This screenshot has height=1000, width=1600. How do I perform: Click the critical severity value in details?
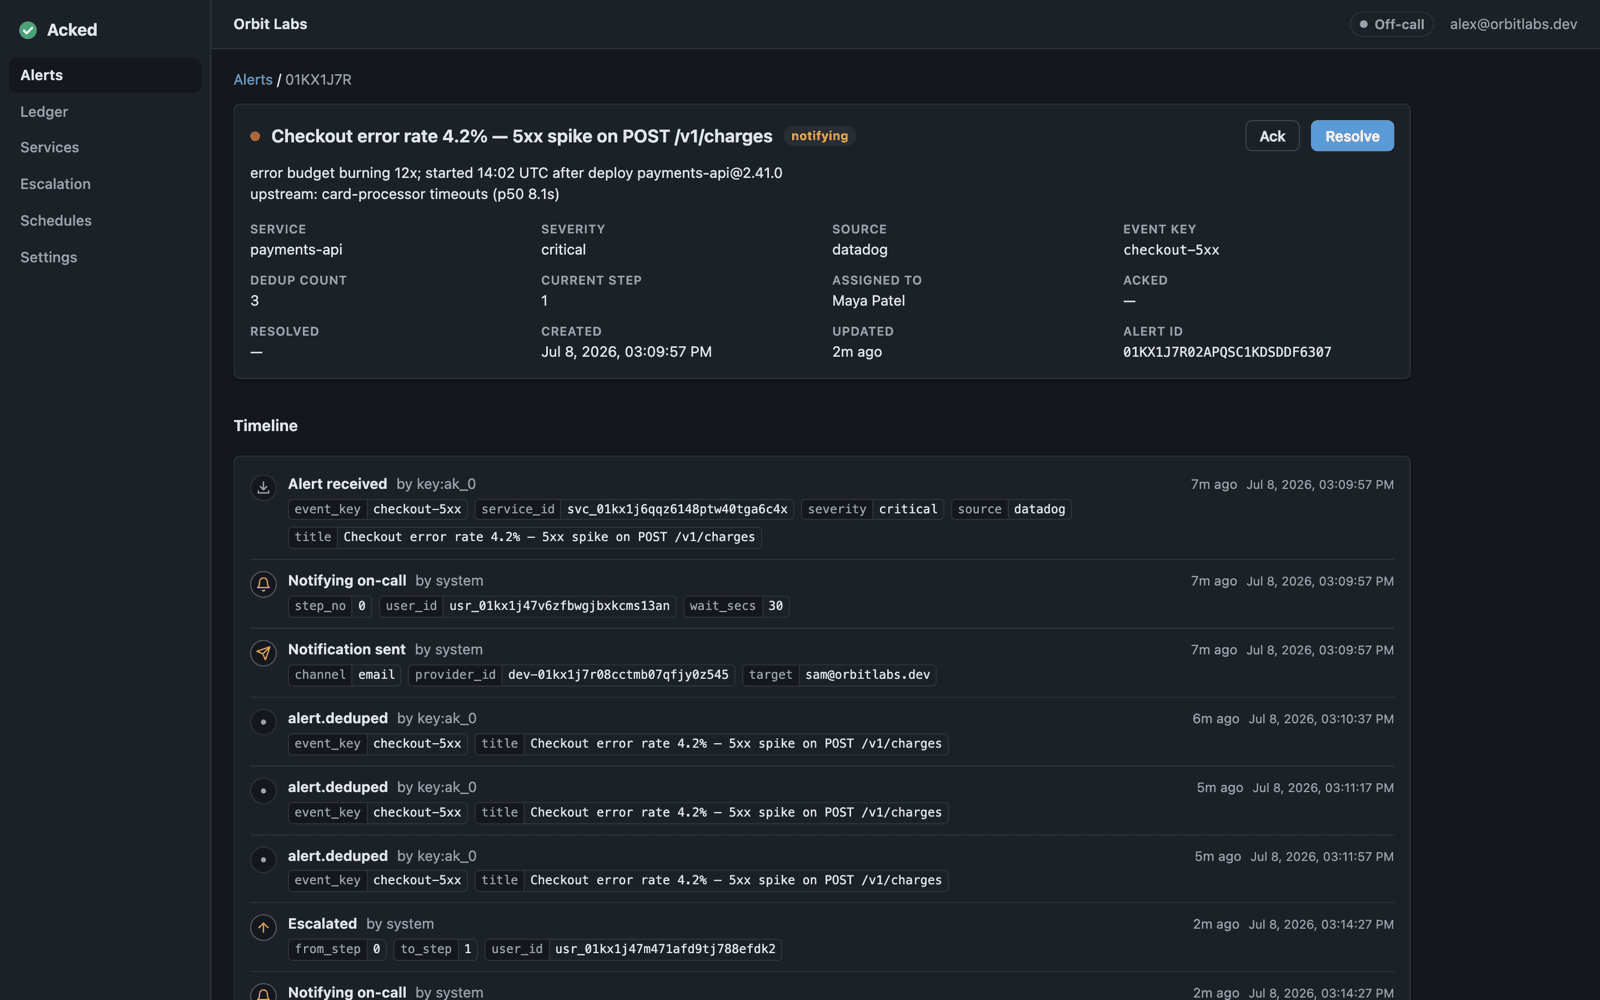coord(563,250)
